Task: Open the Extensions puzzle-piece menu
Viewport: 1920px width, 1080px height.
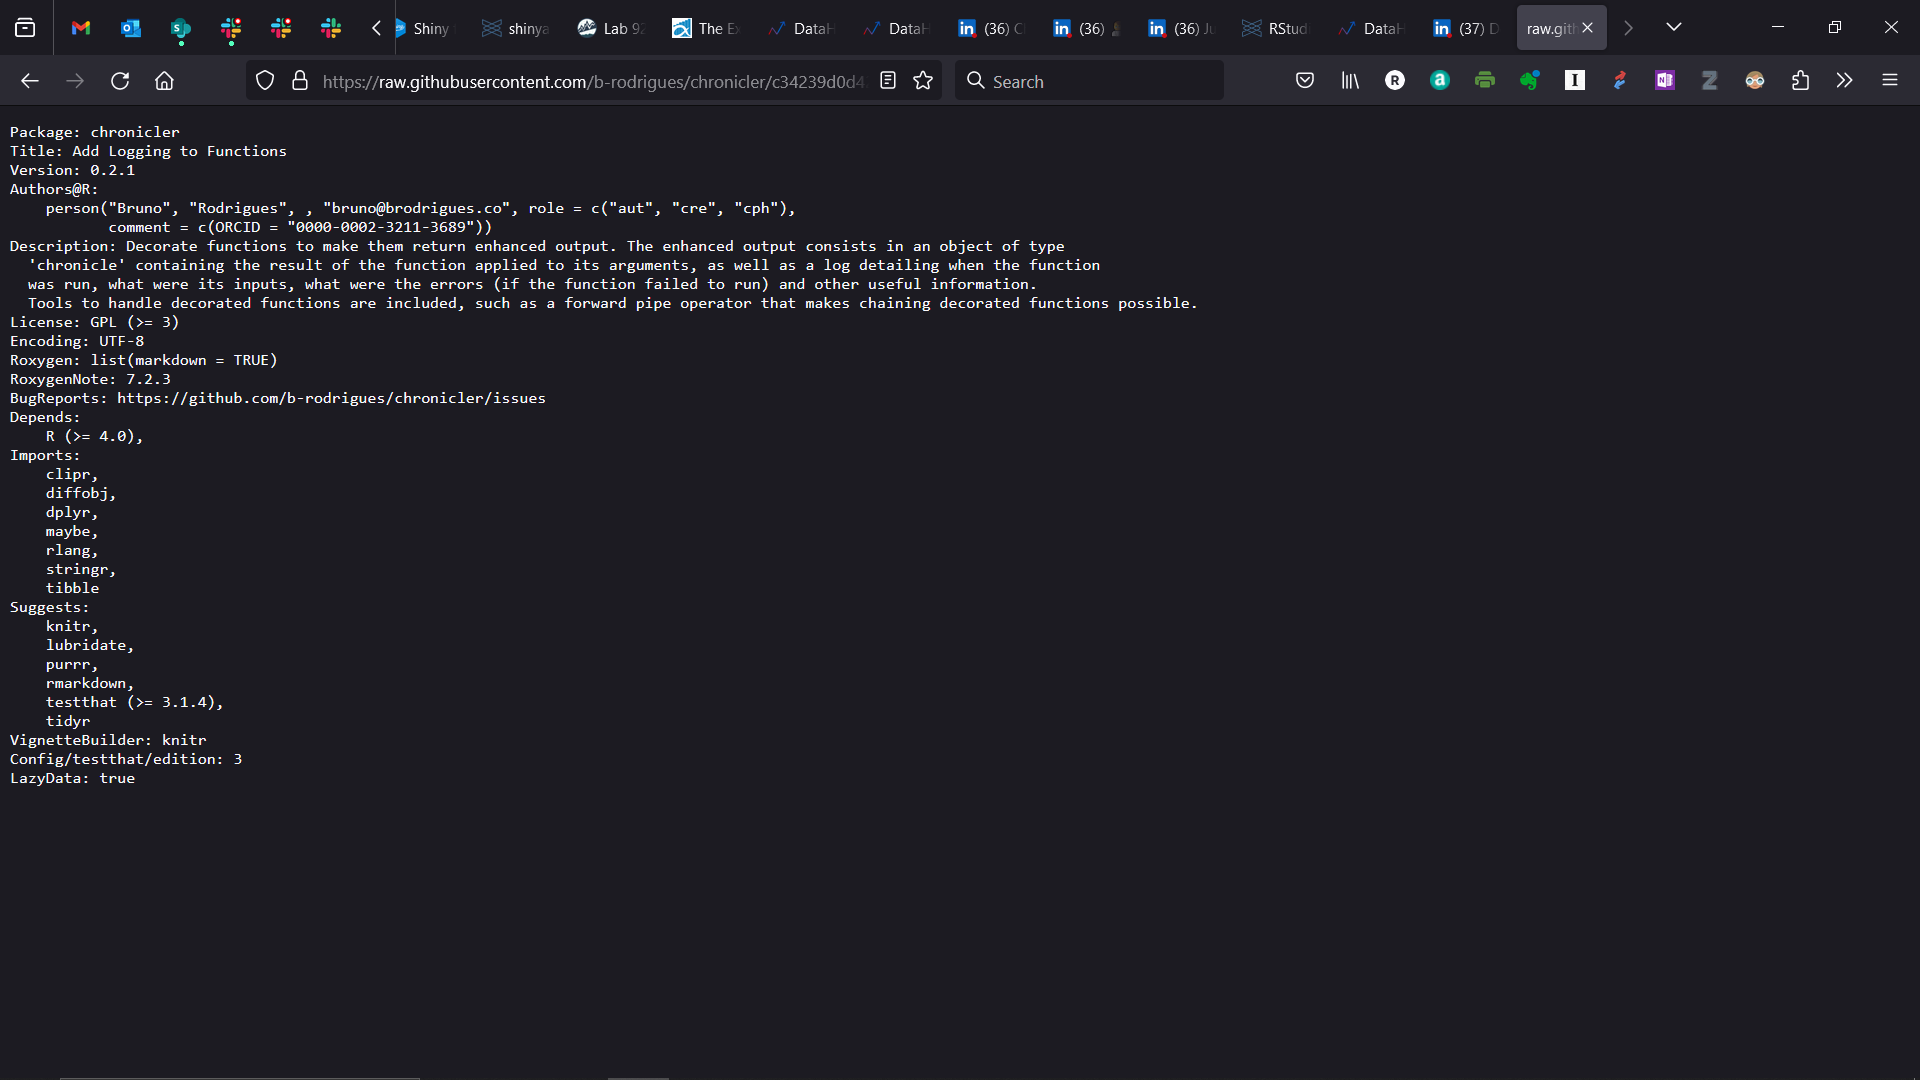Action: coord(1800,81)
